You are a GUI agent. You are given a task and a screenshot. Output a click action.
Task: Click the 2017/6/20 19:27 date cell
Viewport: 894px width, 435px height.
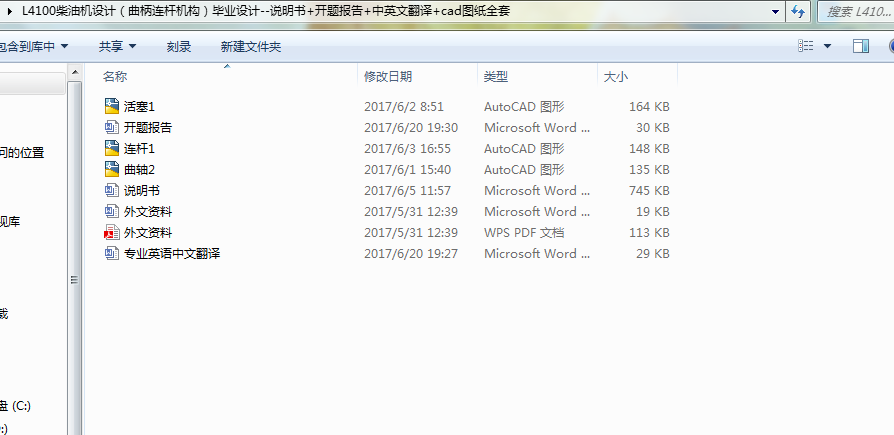[x=411, y=254]
